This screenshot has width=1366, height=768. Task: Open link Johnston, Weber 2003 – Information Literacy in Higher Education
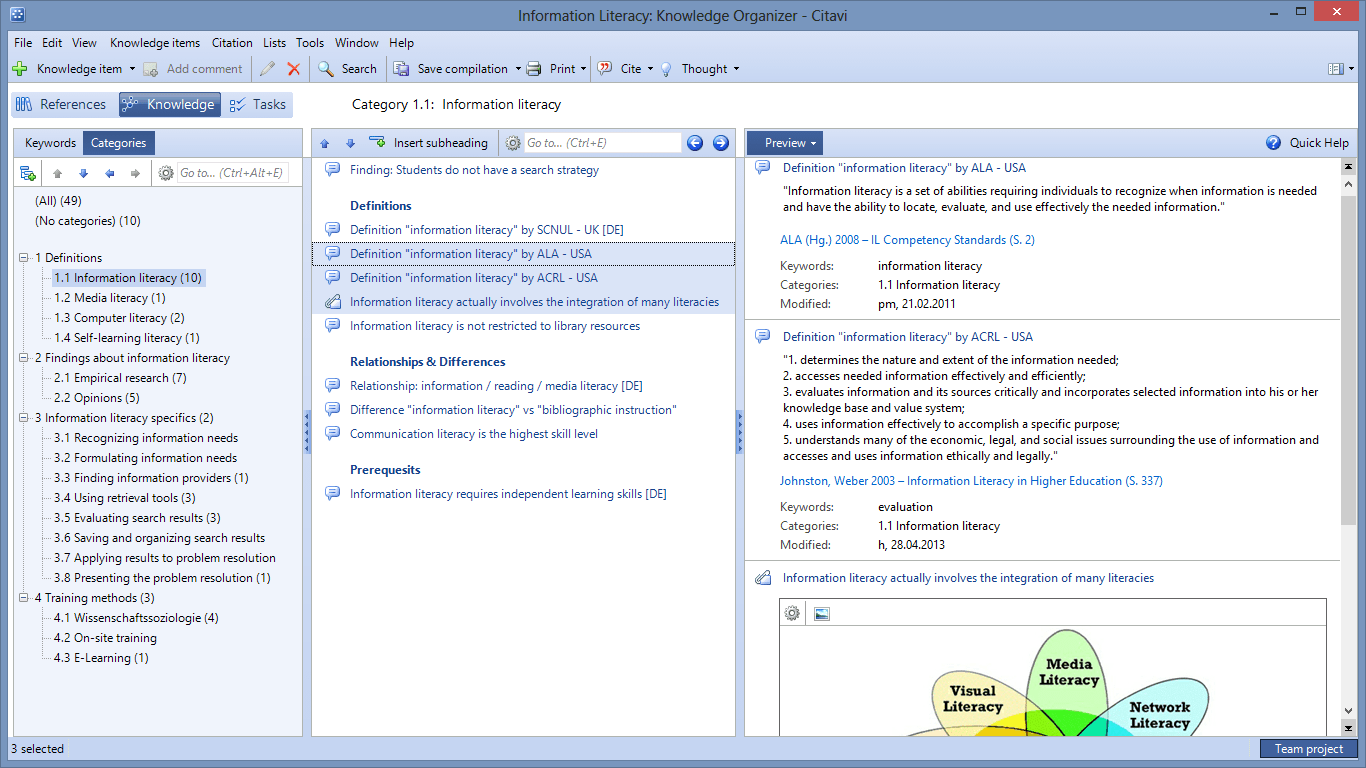pyautogui.click(x=971, y=481)
